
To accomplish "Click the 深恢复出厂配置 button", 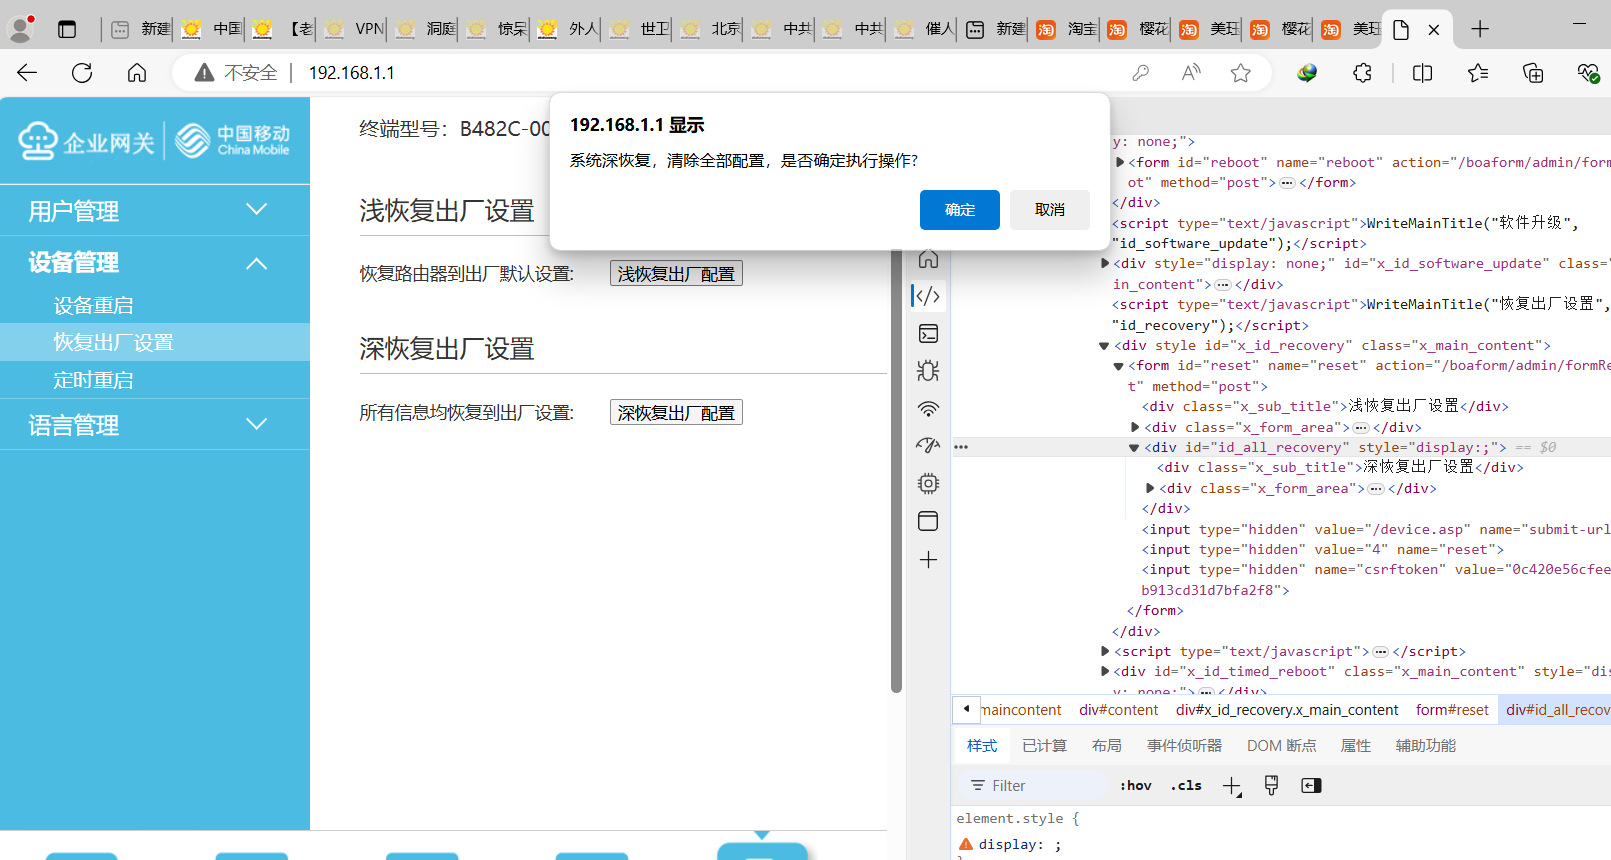I will tap(676, 412).
